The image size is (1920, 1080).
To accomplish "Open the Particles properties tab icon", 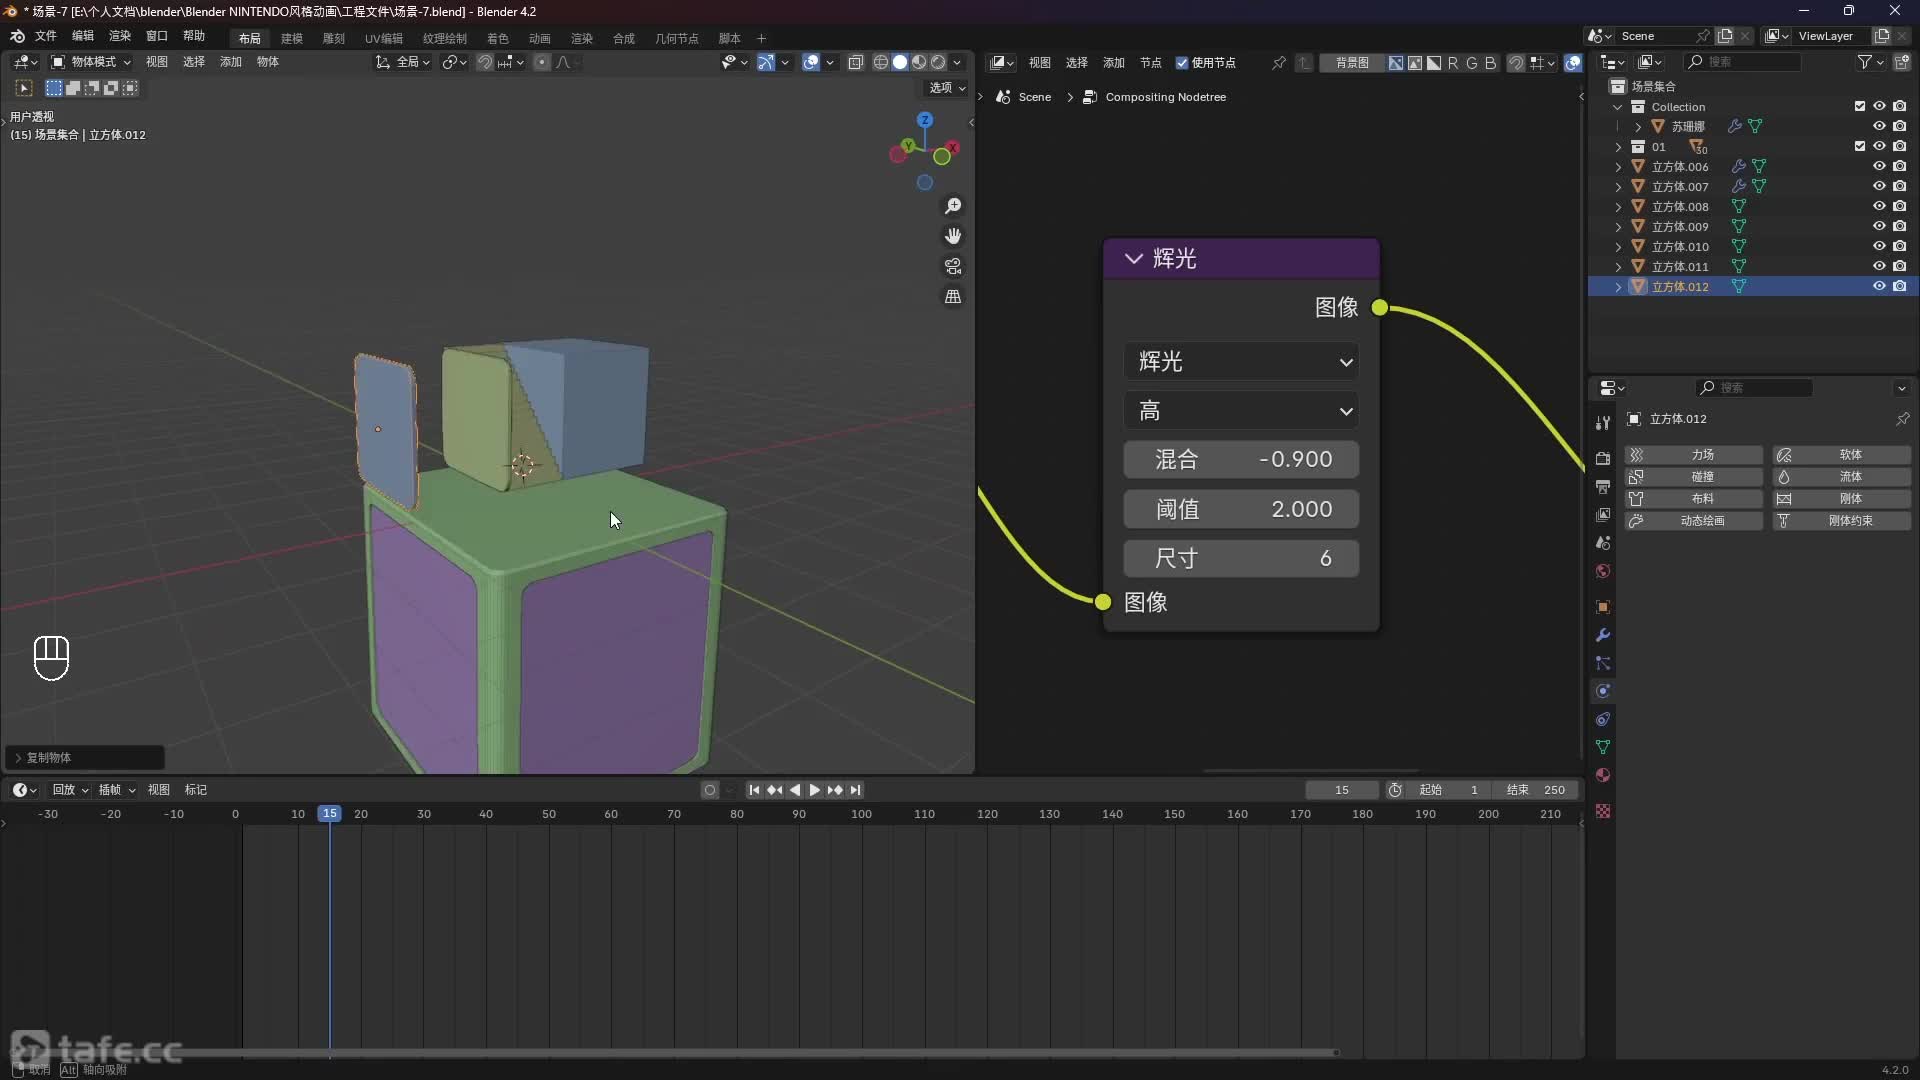I will [x=1603, y=663].
